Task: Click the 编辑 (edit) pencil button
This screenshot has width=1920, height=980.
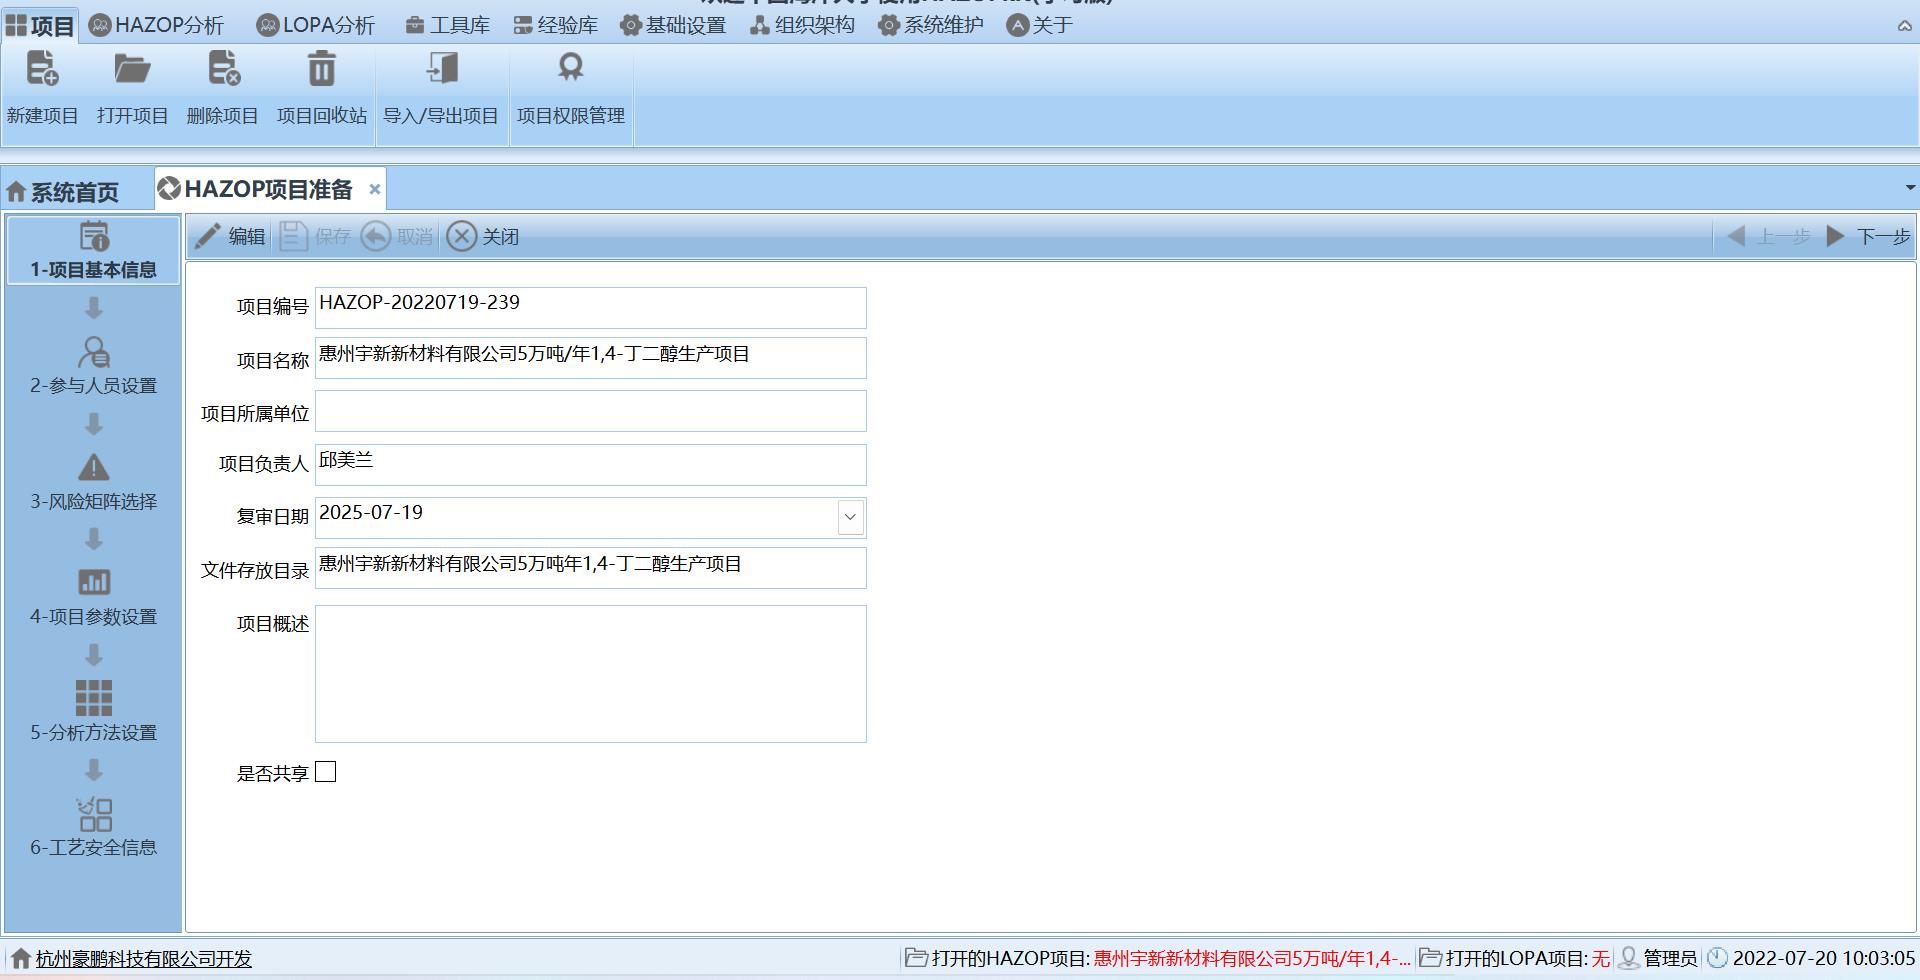Action: click(230, 237)
